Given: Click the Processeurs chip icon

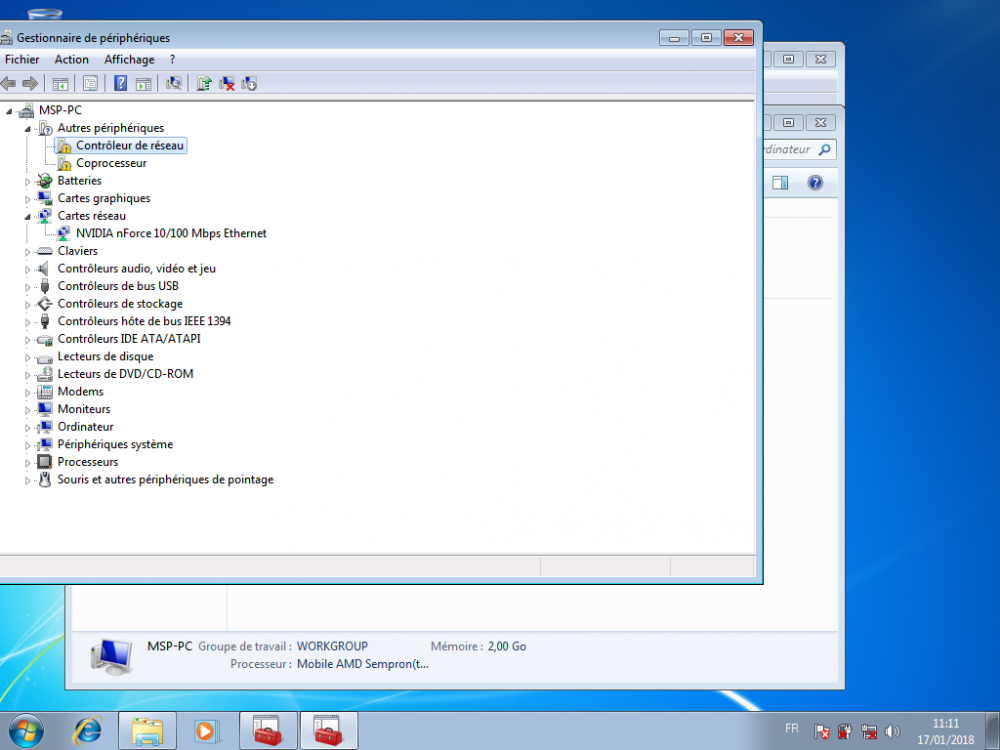Looking at the screenshot, I should click(45, 462).
